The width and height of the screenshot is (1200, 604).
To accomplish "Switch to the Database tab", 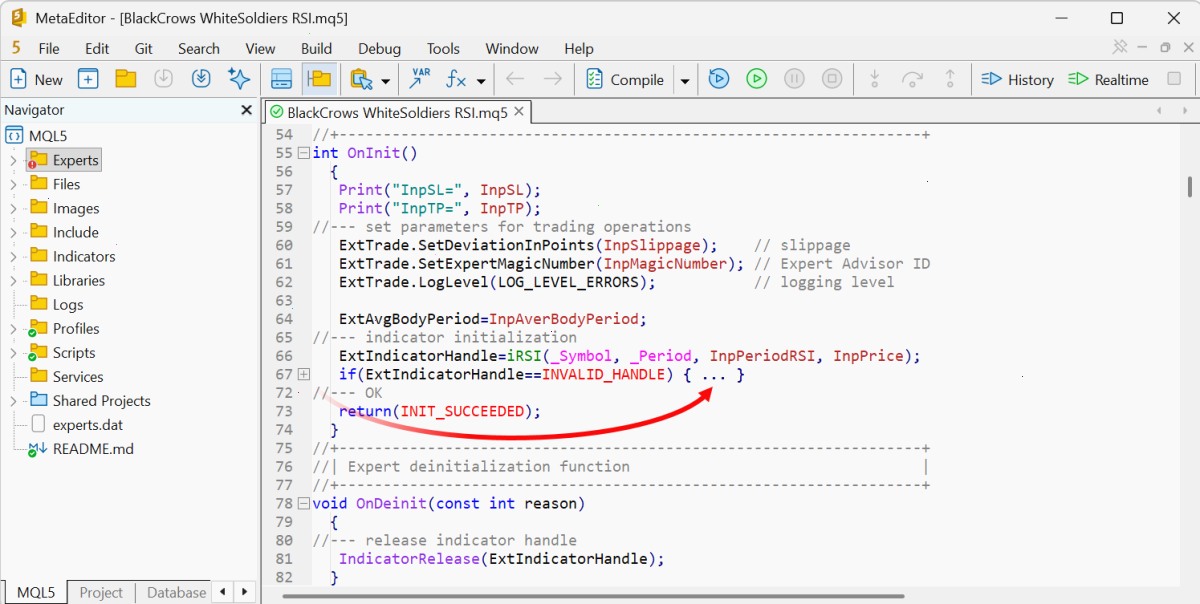I will click(x=176, y=592).
